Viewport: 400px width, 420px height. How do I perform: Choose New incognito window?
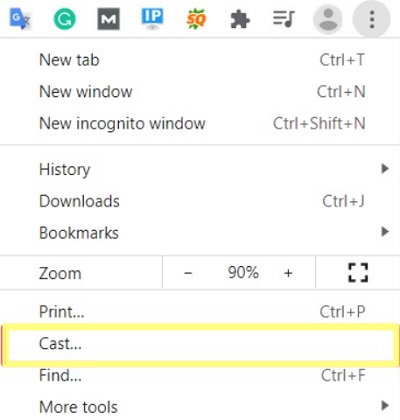click(x=200, y=123)
